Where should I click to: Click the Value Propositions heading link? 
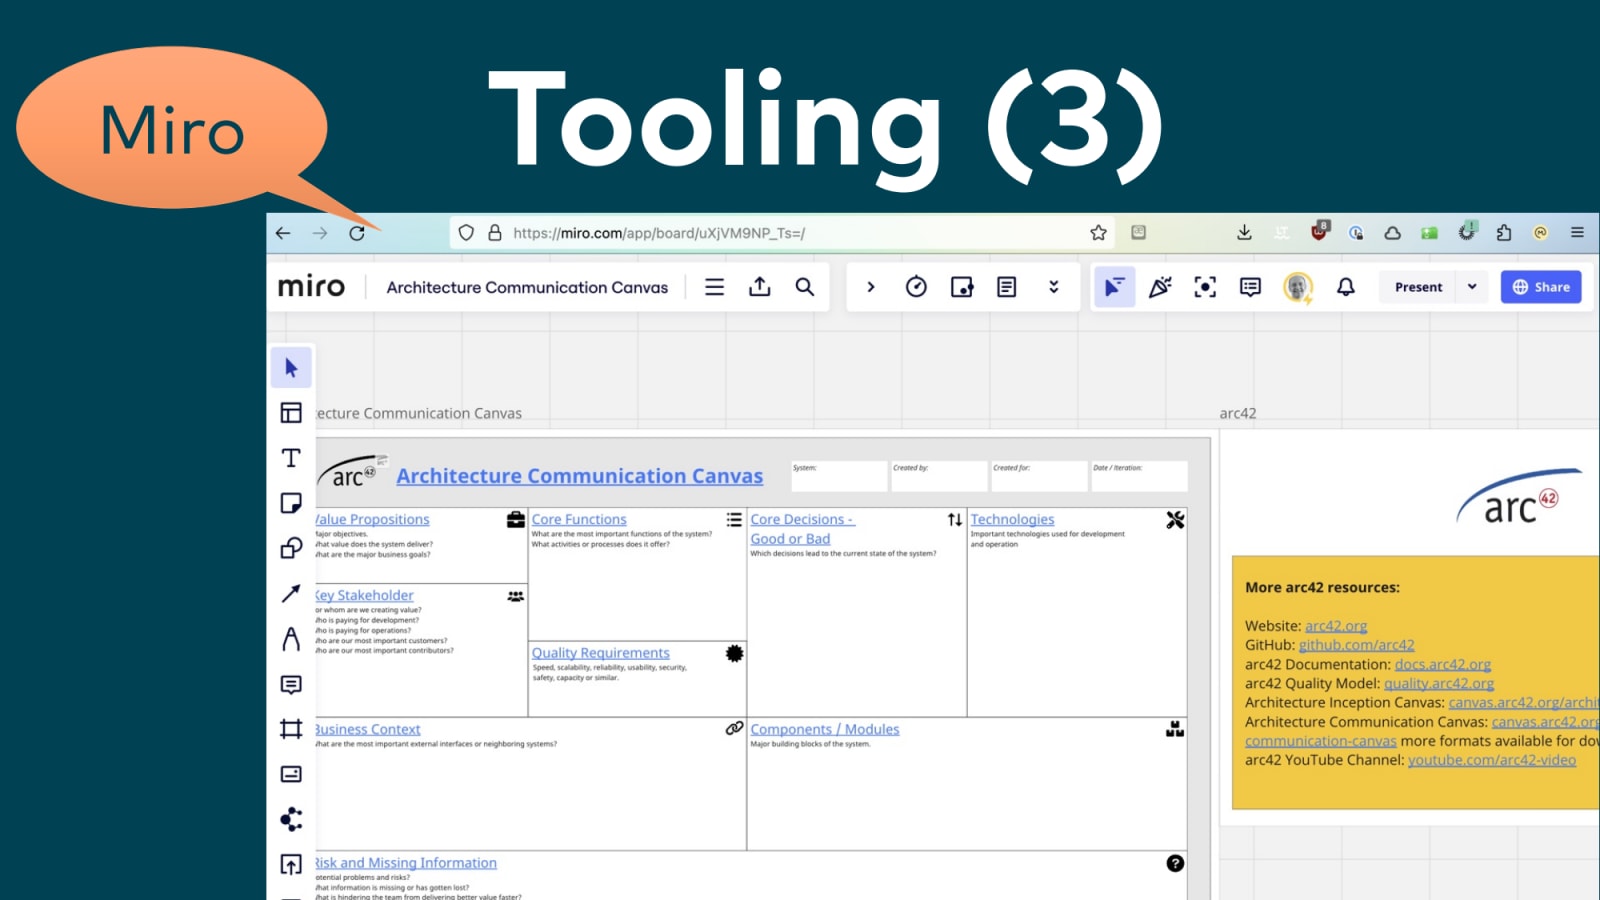click(x=373, y=520)
